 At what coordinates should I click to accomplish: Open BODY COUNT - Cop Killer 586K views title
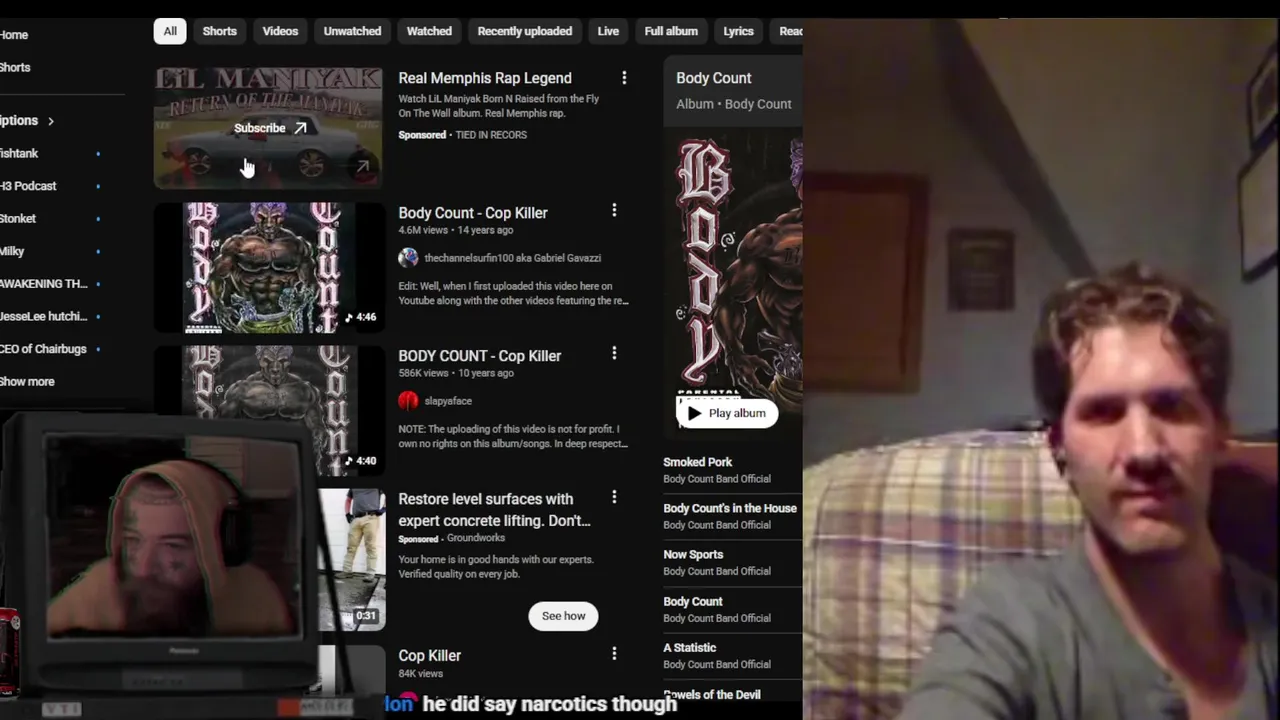480,355
